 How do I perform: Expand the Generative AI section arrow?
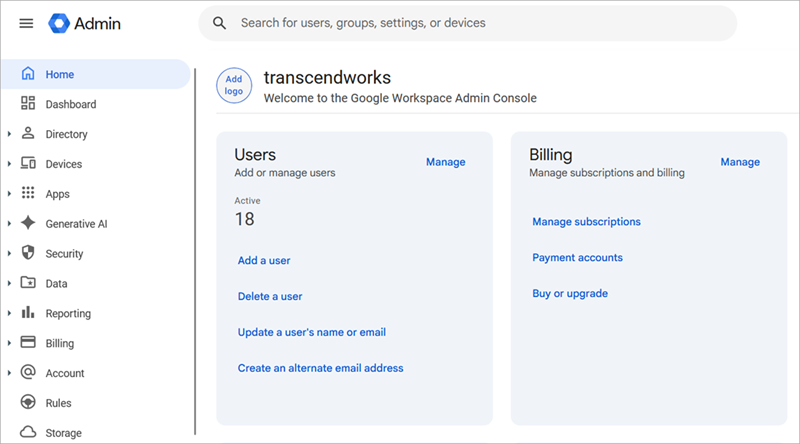click(9, 224)
